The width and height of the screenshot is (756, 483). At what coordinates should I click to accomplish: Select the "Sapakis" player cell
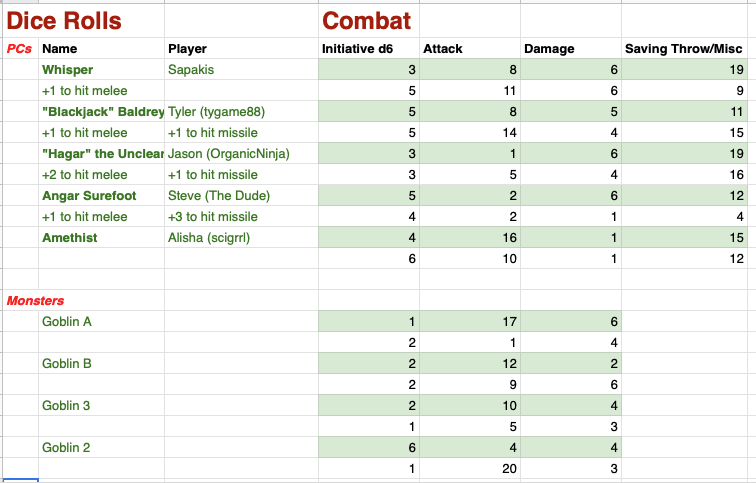(191, 69)
